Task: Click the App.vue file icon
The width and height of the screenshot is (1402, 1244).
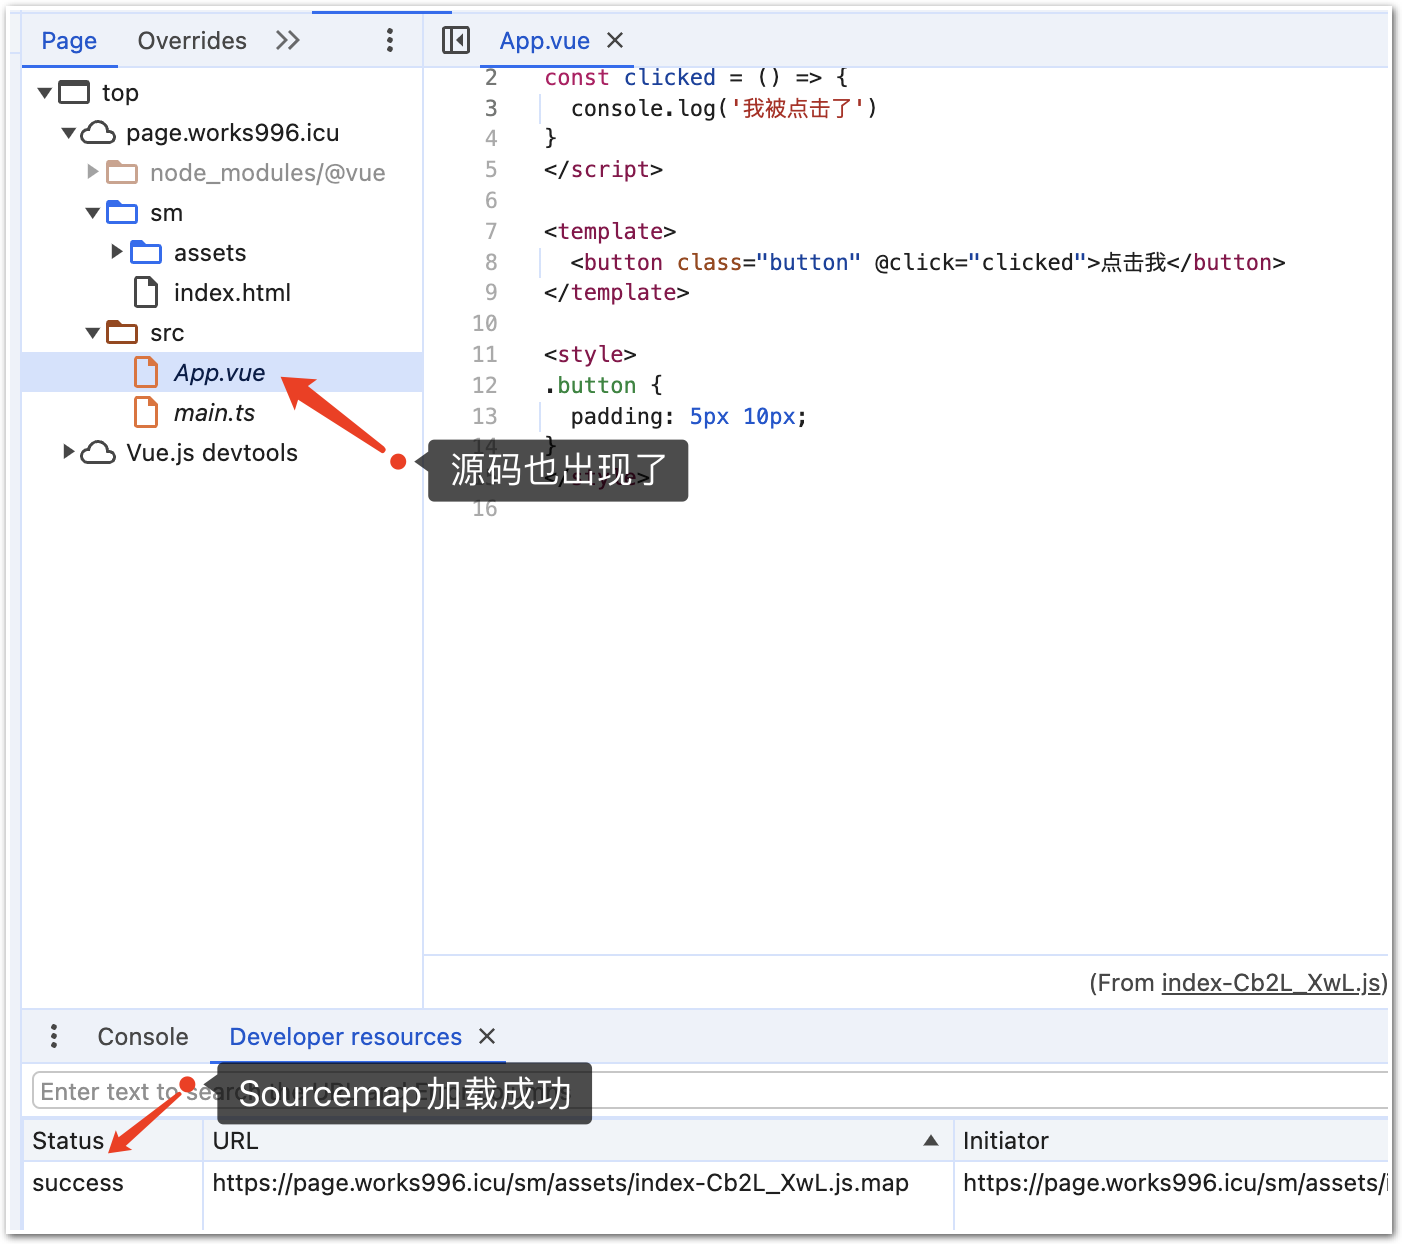Action: point(146,373)
